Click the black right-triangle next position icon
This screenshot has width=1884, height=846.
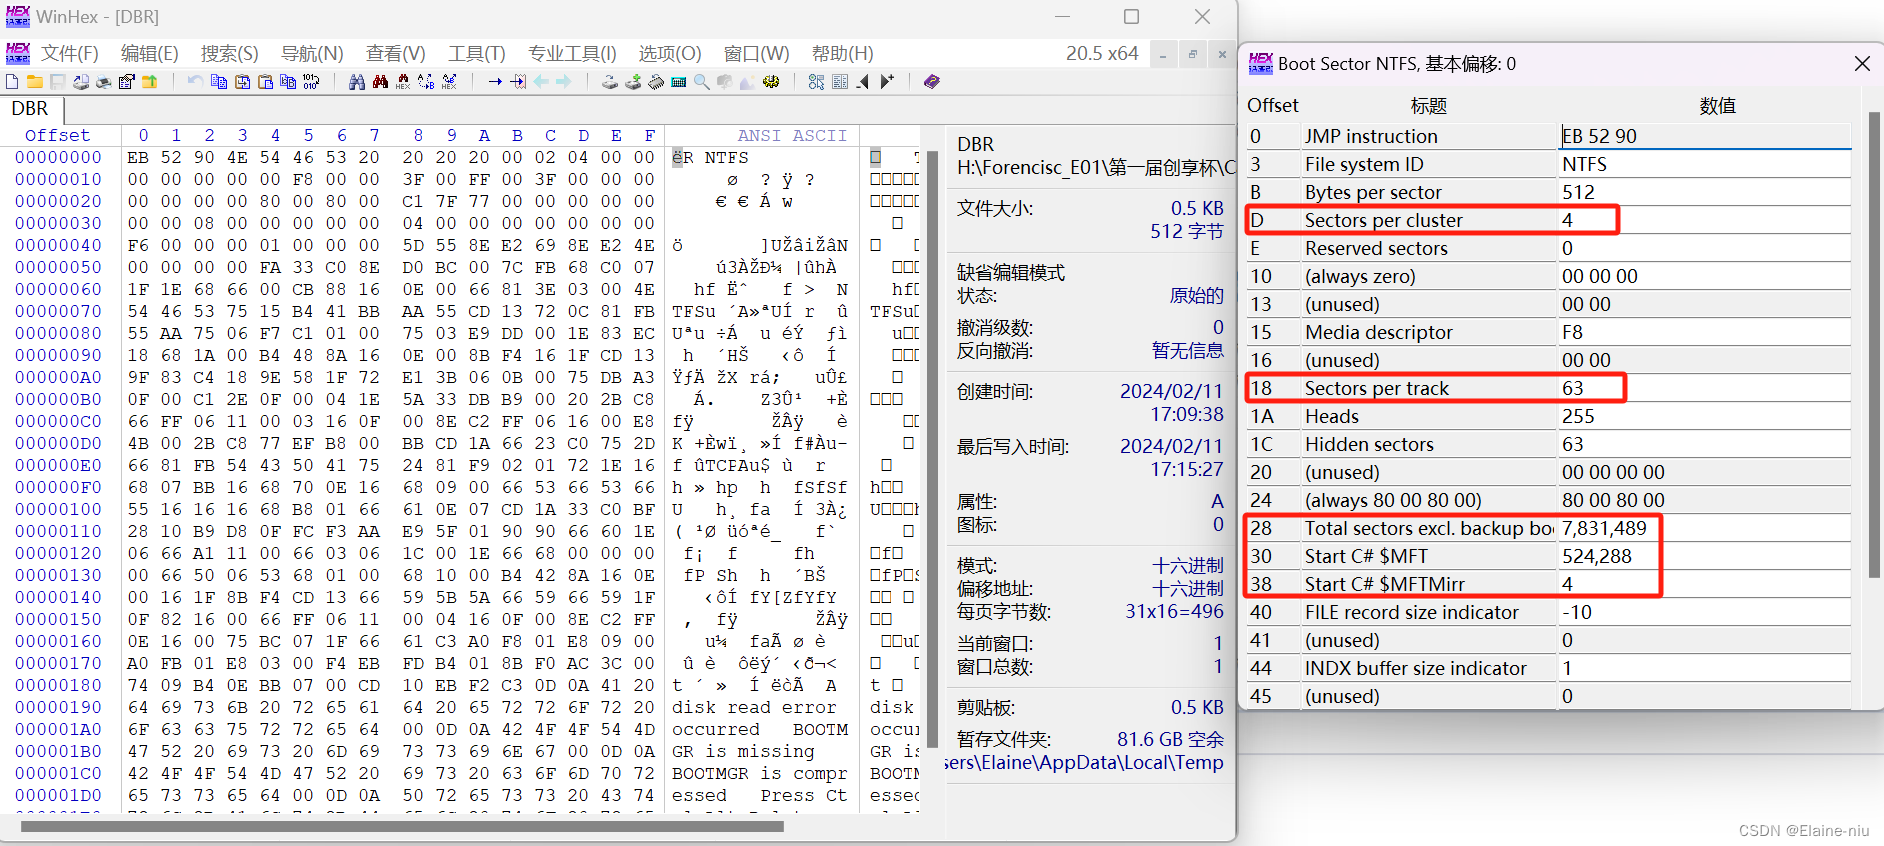887,82
